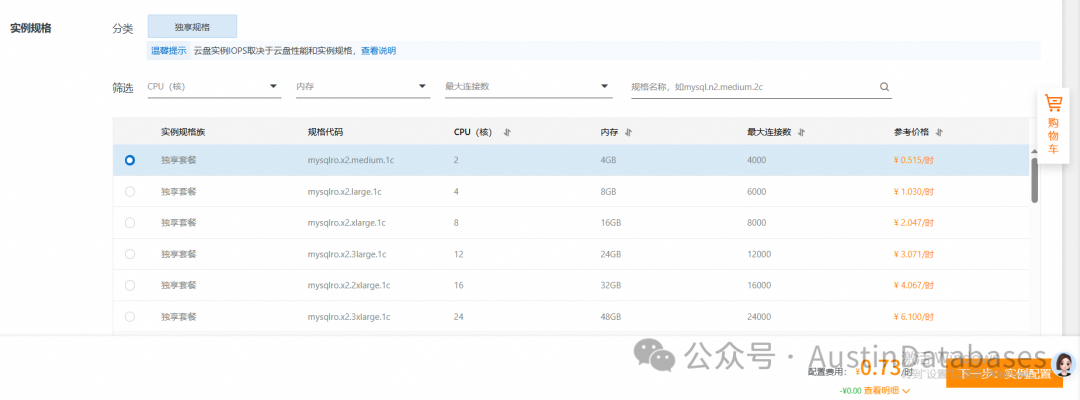Viewport: 1080px width, 400px height.
Task: Open the 查看说明 link in the tip
Action: (x=379, y=51)
